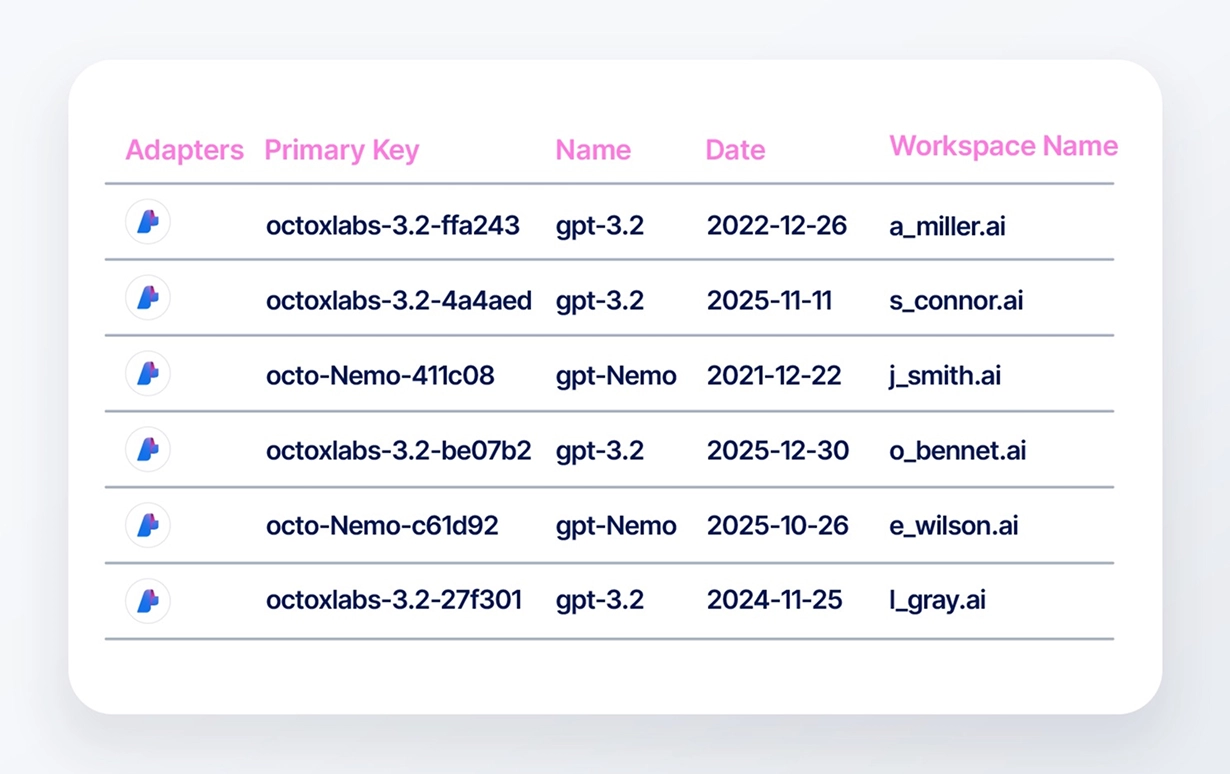Select the workspace e_wilson.ai
Viewport: 1230px width, 774px height.
954,527
